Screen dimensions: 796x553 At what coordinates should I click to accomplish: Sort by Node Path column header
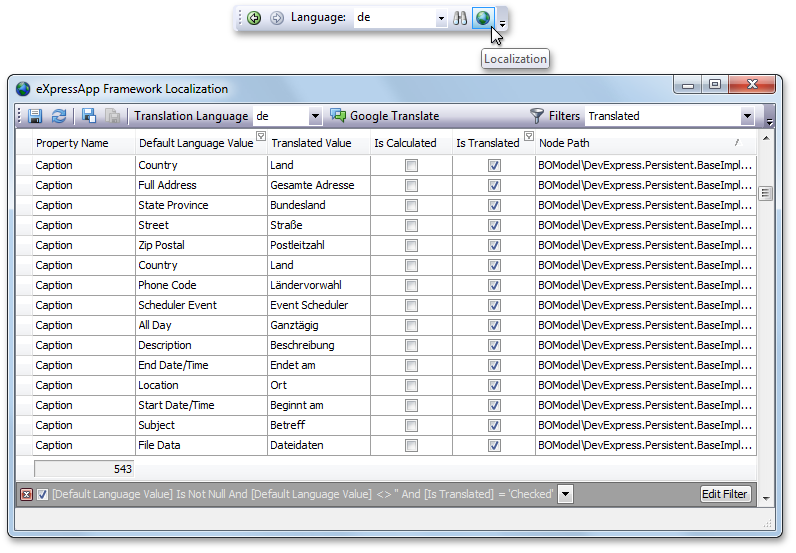click(645, 143)
